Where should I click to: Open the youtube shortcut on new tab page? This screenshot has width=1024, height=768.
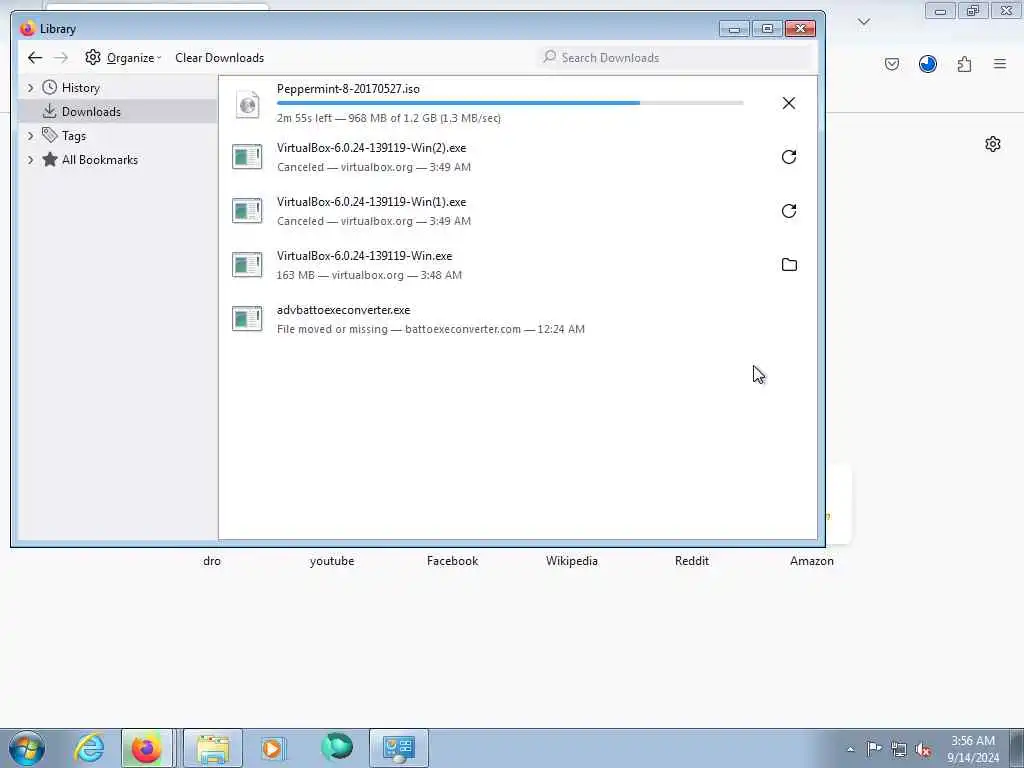click(332, 561)
